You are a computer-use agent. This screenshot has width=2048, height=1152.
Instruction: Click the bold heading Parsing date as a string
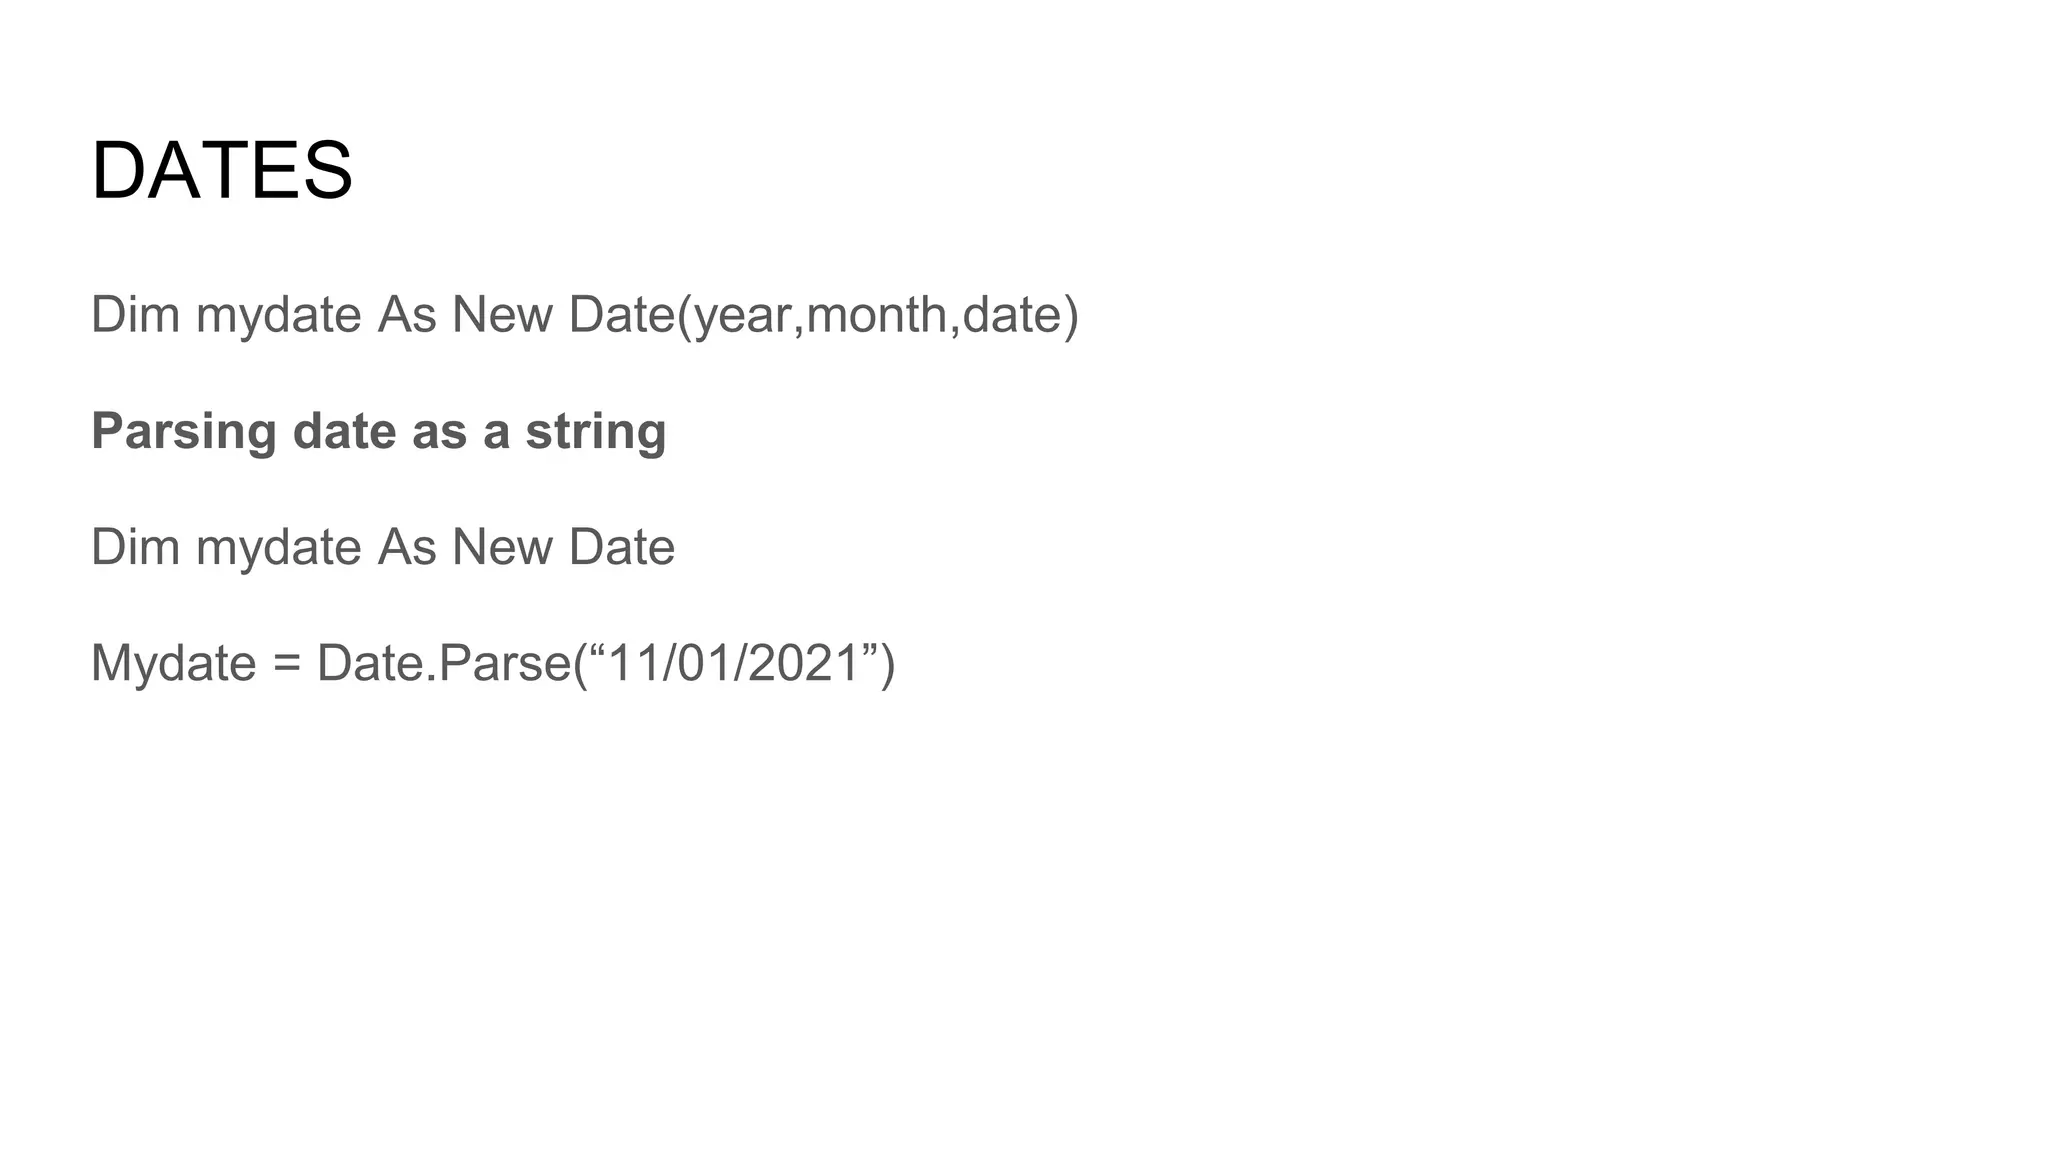379,432
